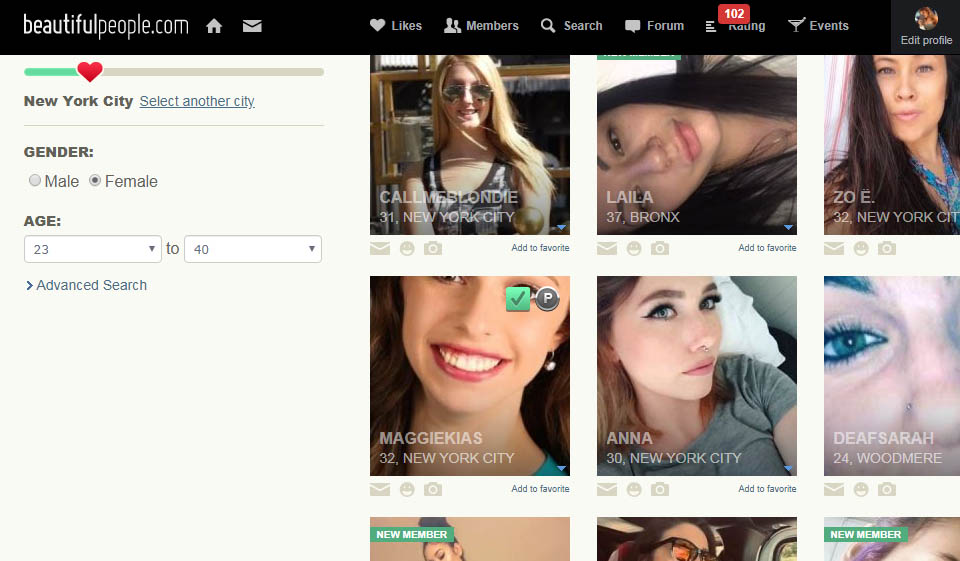Click the heart handle on distance slider
The image size is (960, 561).
pyautogui.click(x=90, y=72)
